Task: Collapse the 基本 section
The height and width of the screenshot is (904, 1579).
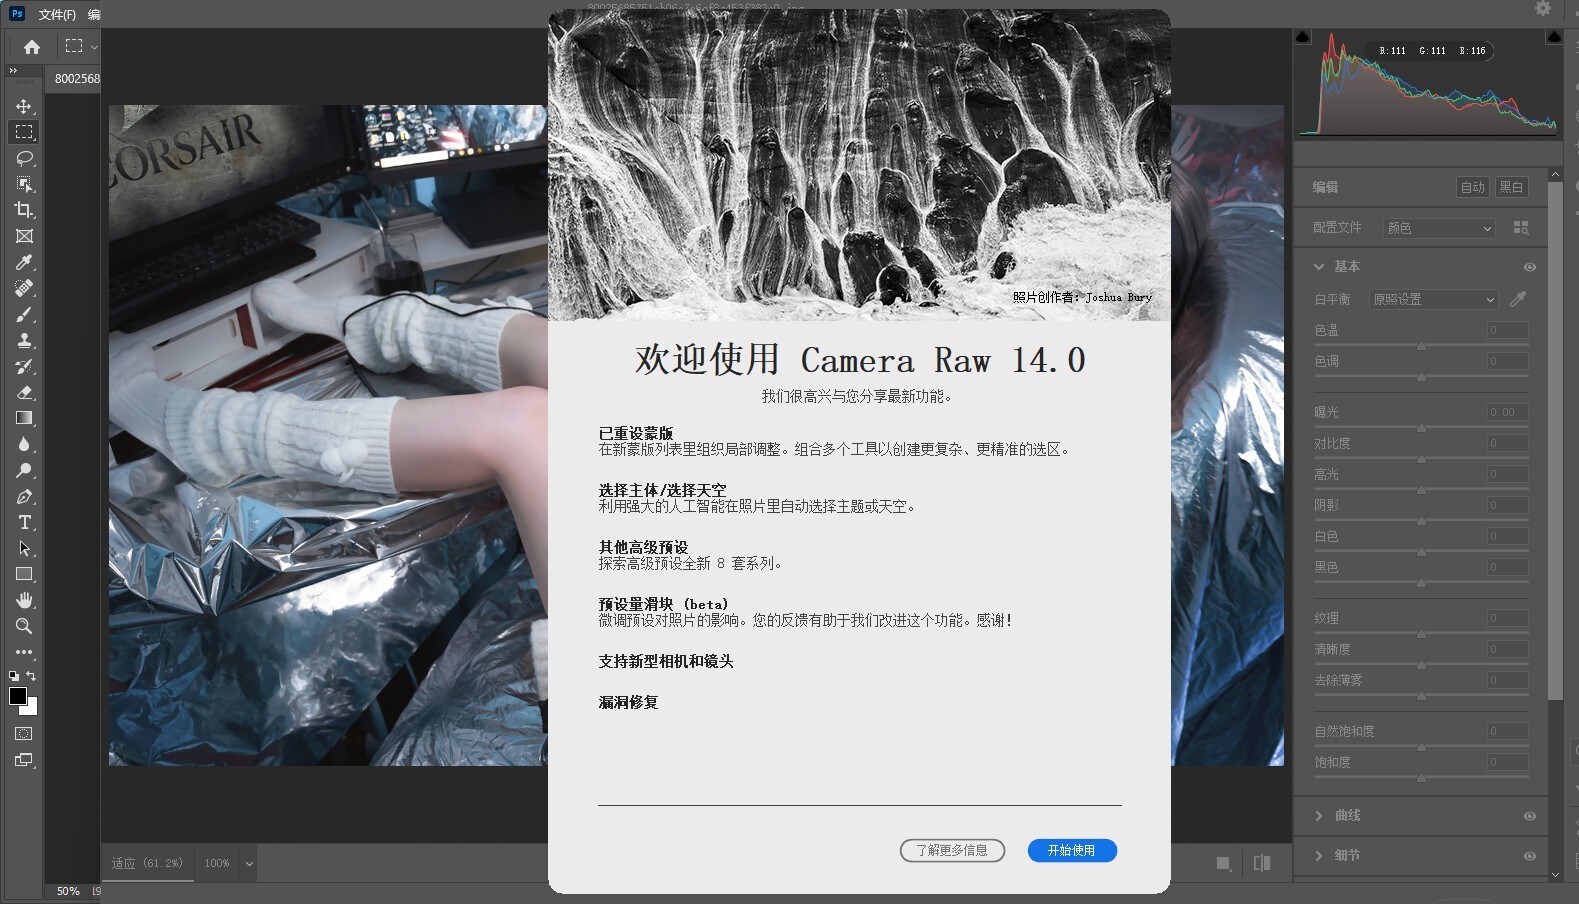Action: (1319, 267)
